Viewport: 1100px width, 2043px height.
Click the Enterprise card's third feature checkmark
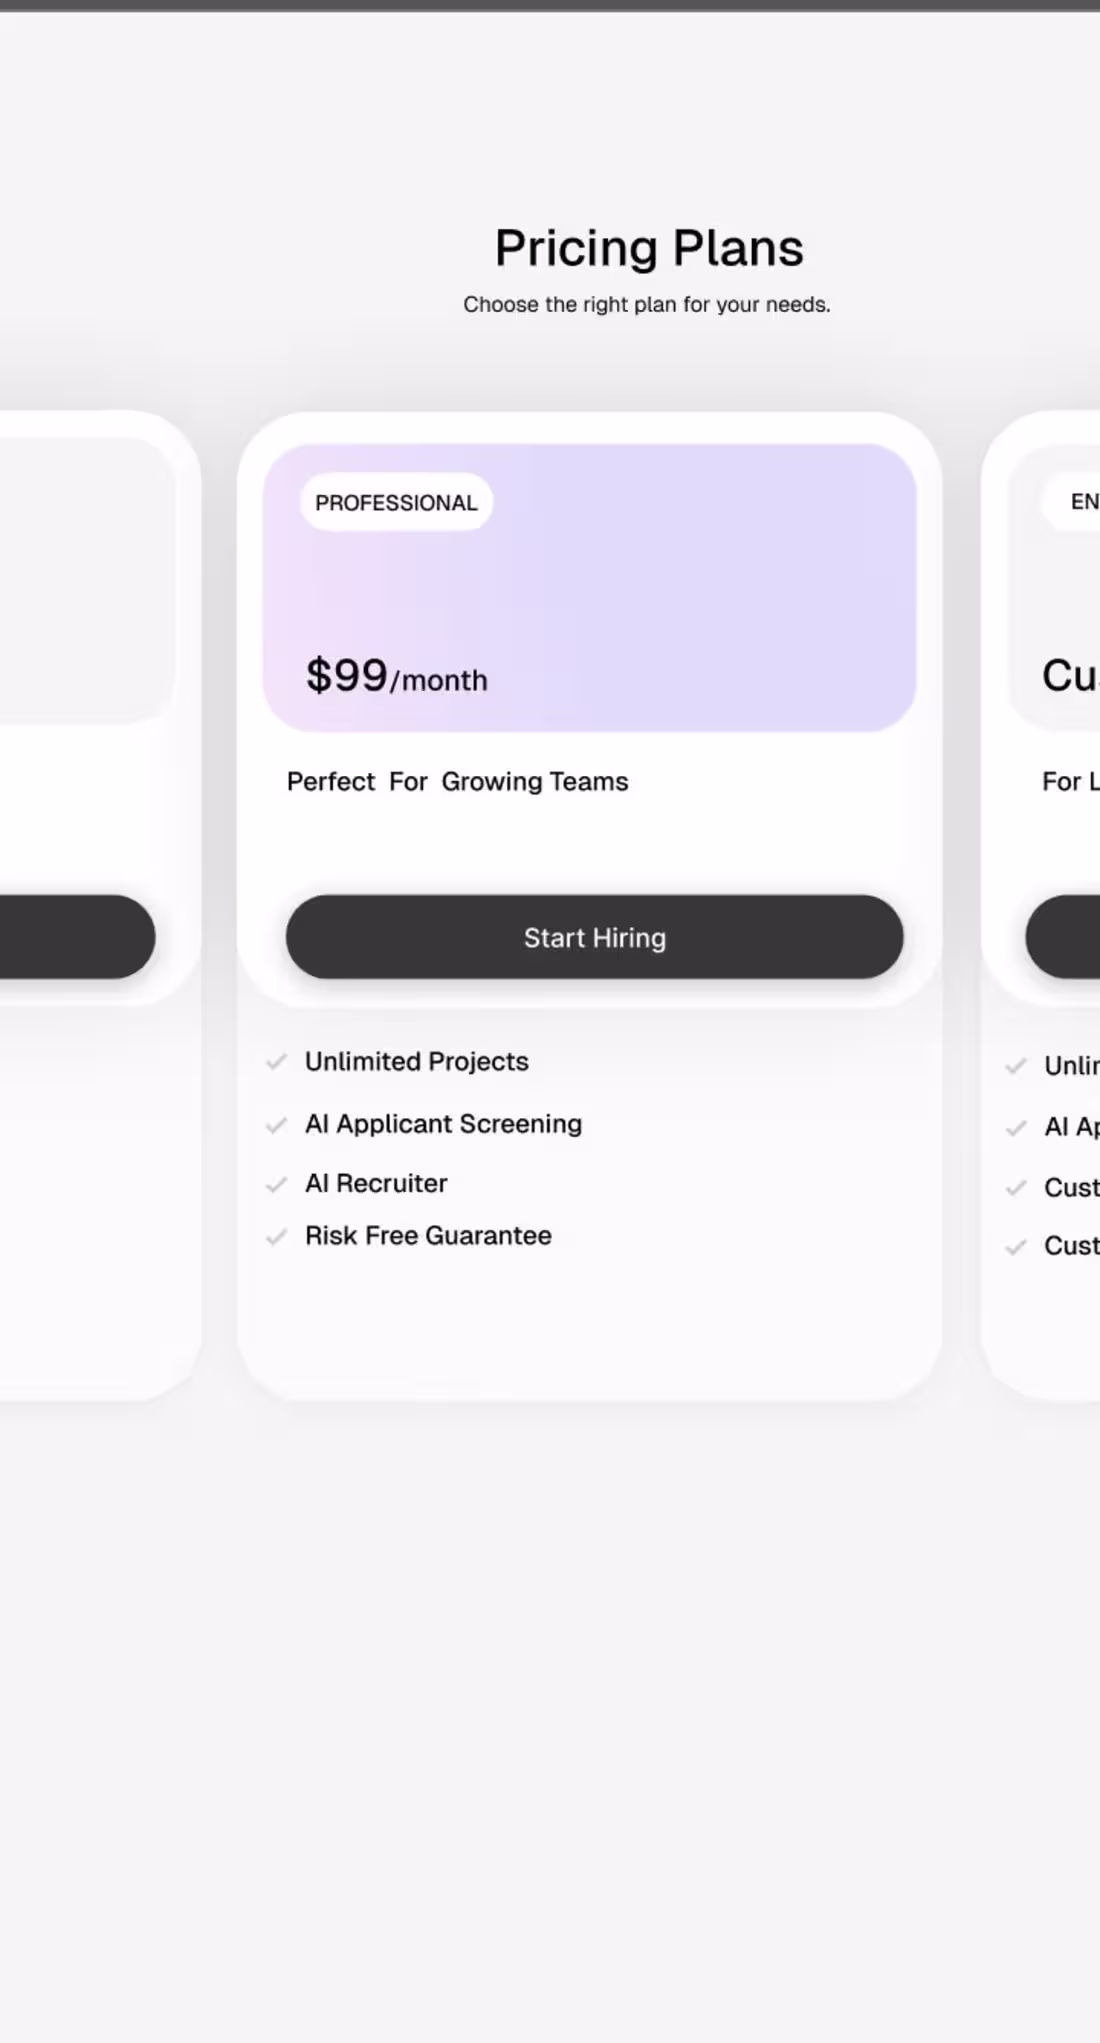1016,1189
